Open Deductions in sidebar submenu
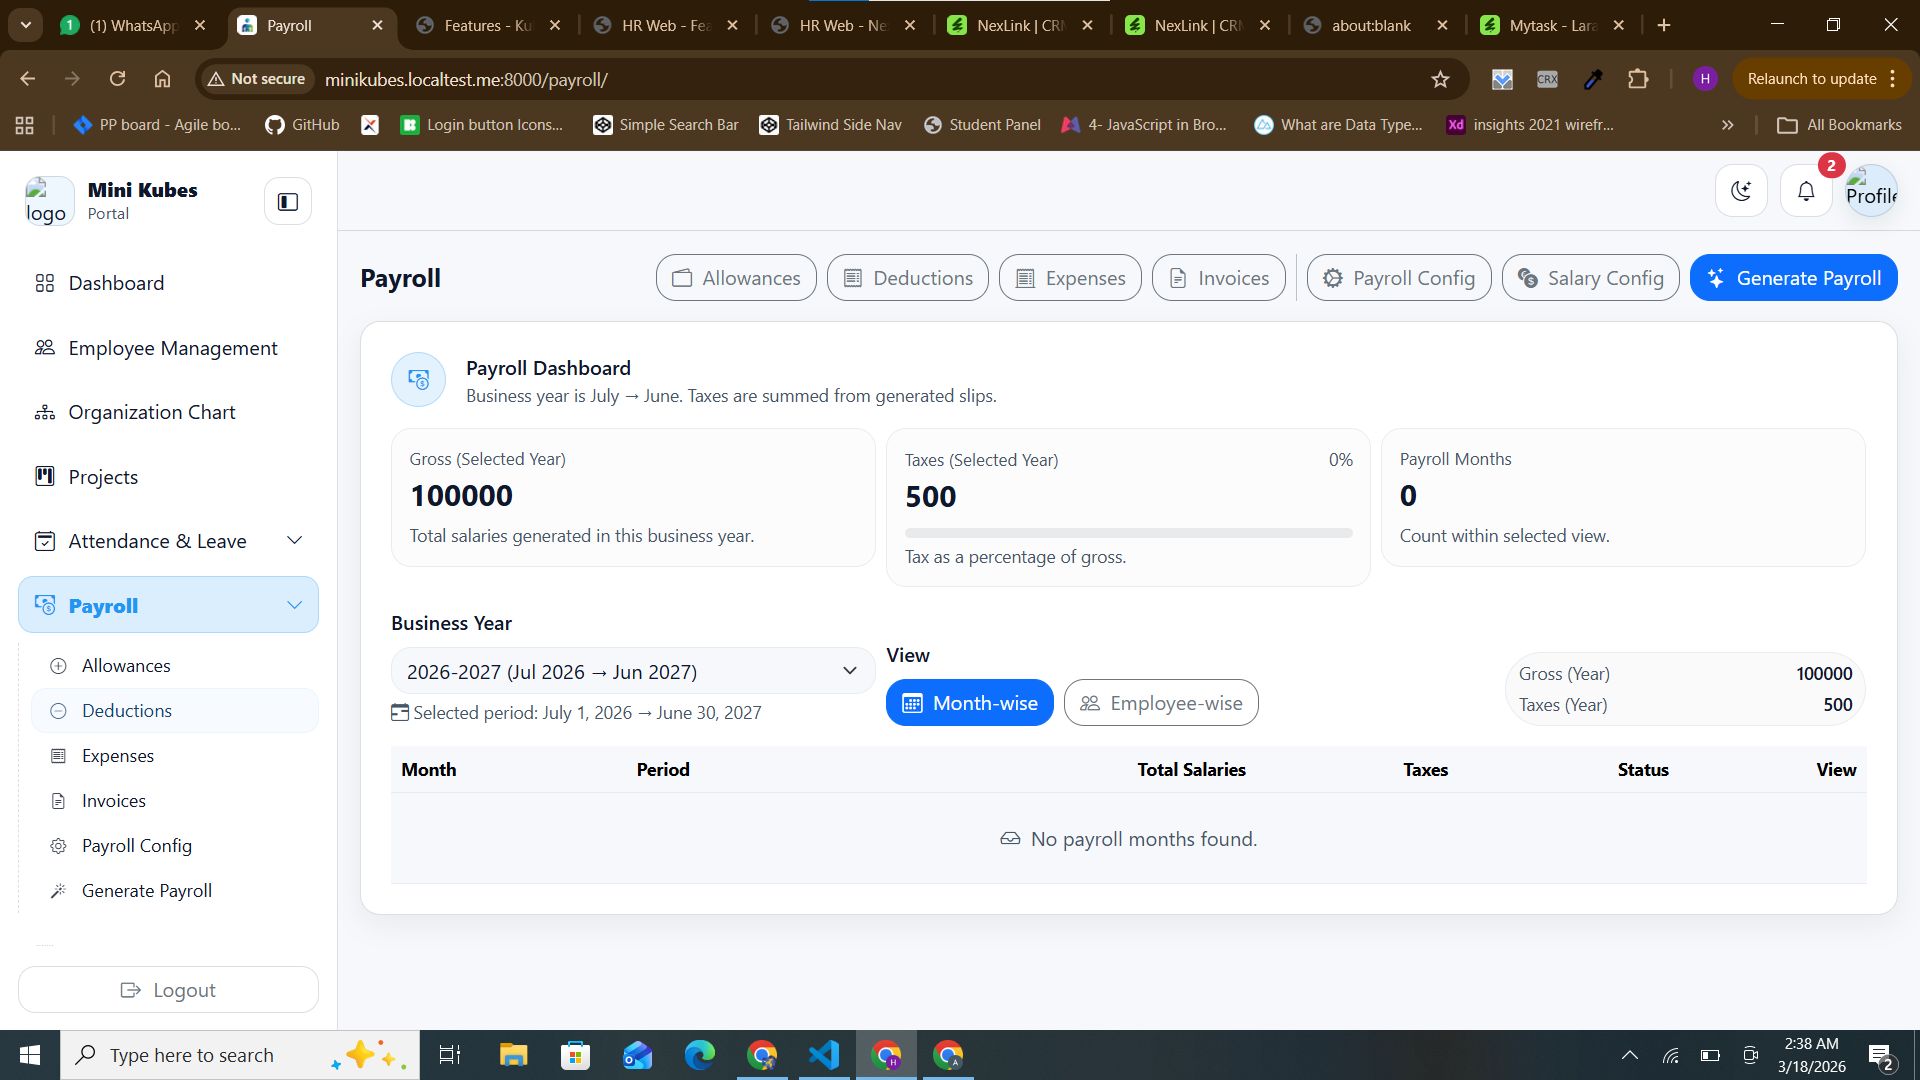This screenshot has width=1920, height=1080. coord(127,711)
